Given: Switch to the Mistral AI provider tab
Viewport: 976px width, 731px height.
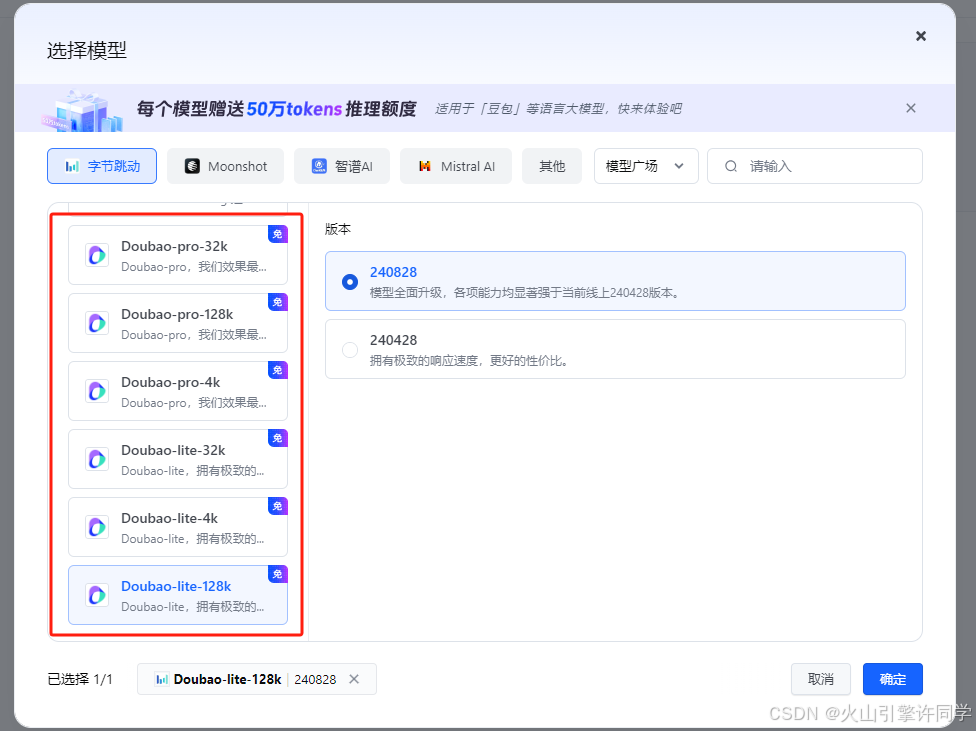Looking at the screenshot, I should click(x=456, y=166).
